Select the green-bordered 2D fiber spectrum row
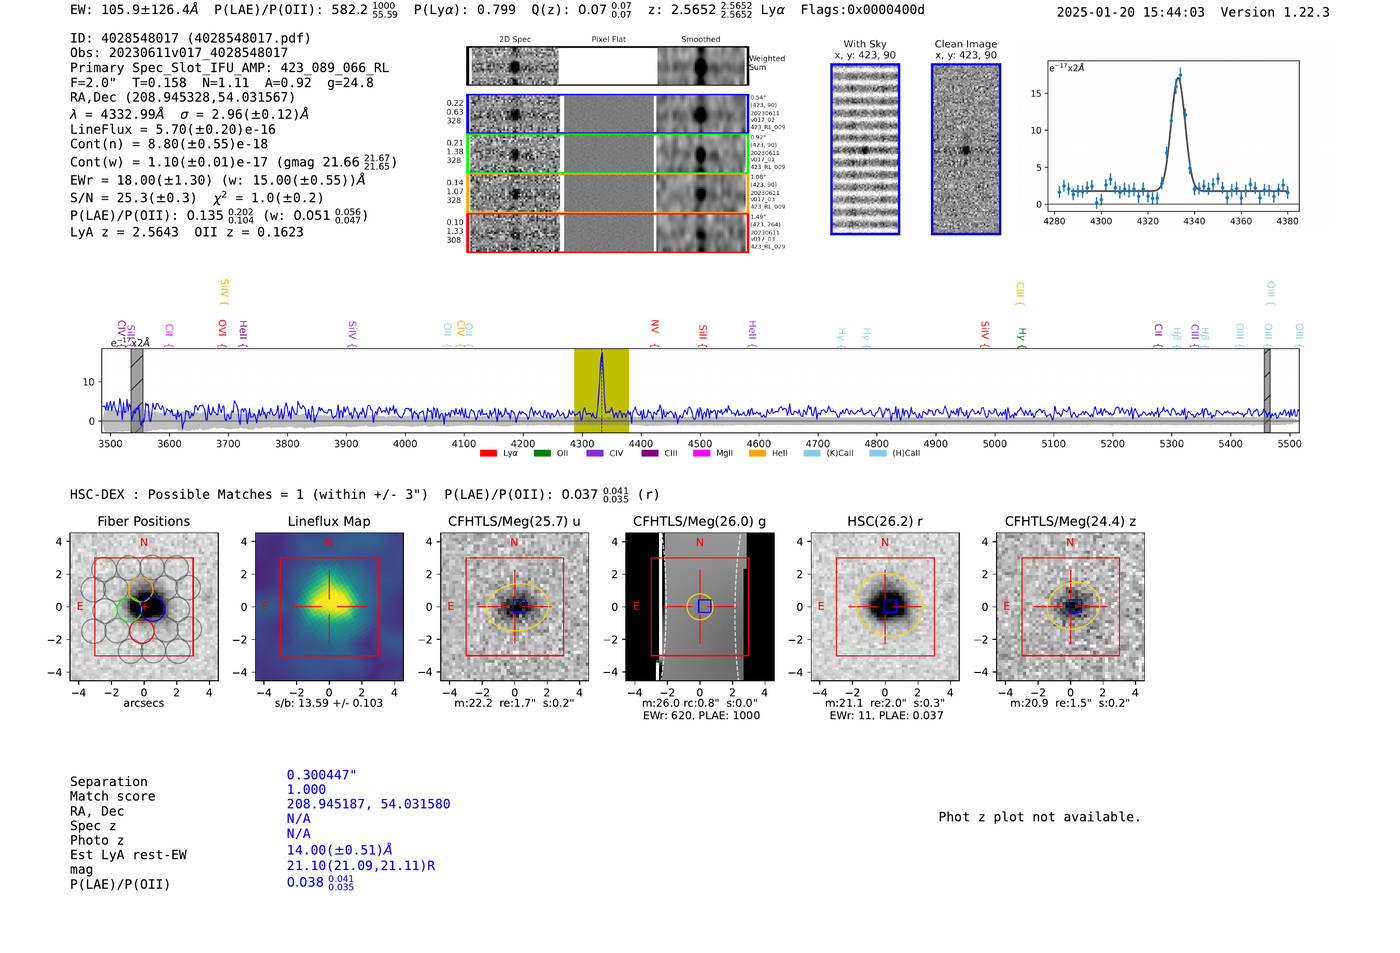The height and width of the screenshot is (953, 1400). point(608,154)
